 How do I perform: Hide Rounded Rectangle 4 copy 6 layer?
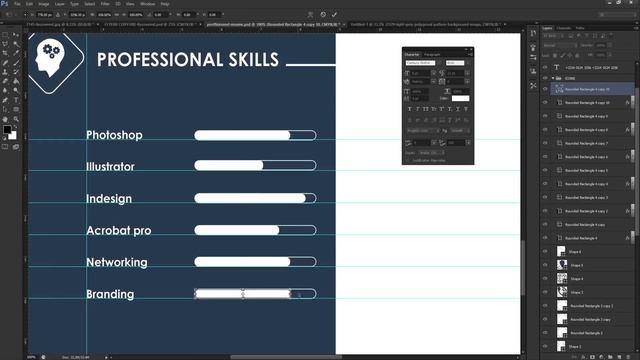(545, 157)
